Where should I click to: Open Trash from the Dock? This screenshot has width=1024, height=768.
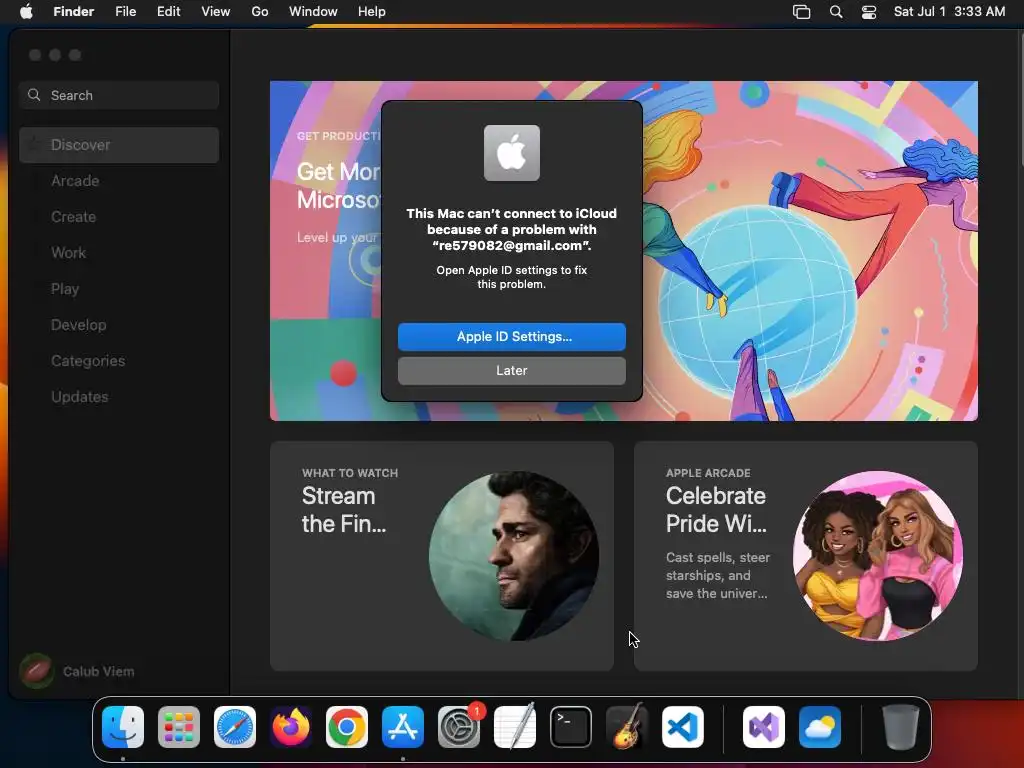pyautogui.click(x=901, y=727)
